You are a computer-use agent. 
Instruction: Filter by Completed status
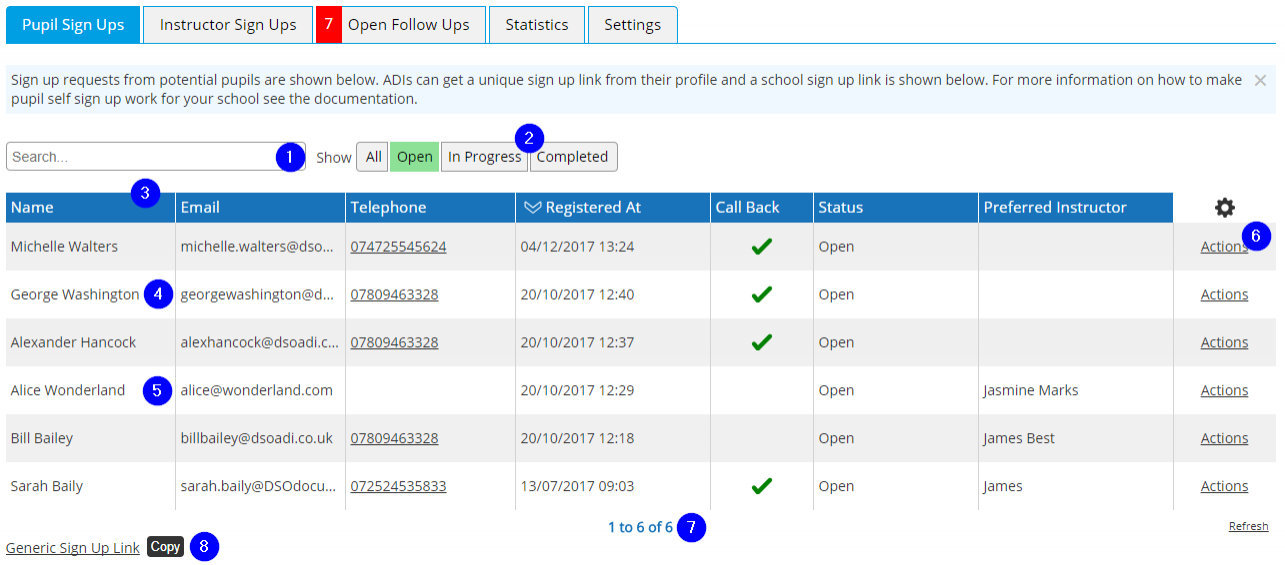point(573,157)
